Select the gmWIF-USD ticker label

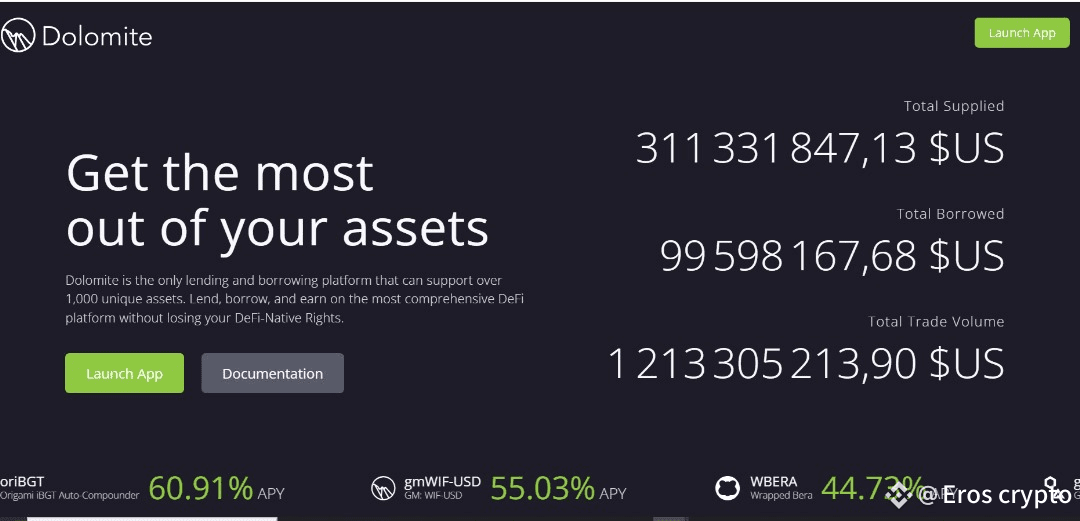[442, 488]
